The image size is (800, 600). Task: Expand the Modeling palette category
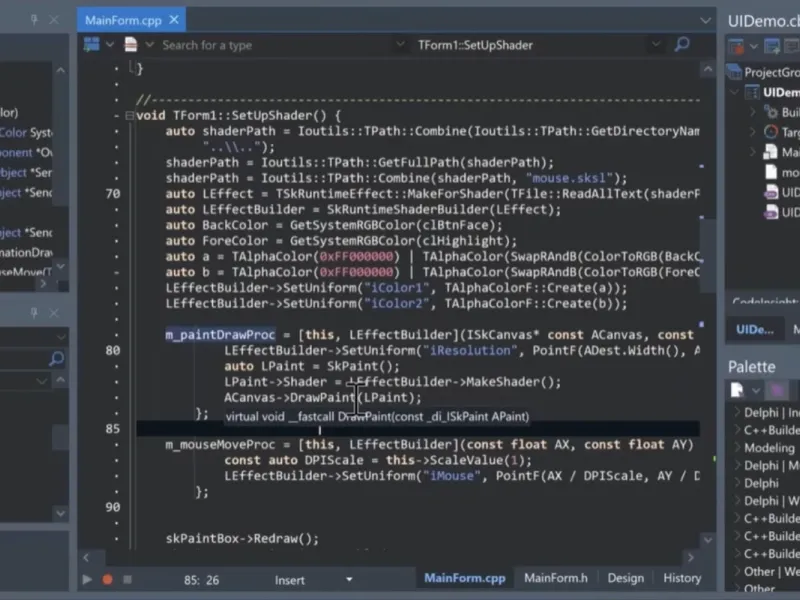point(737,448)
